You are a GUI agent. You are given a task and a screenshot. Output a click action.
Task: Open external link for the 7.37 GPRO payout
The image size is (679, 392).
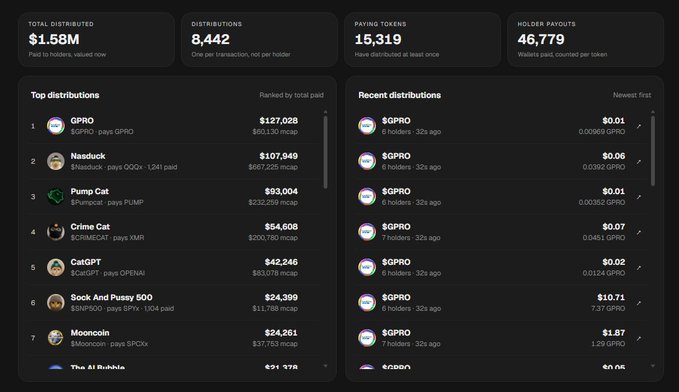pyautogui.click(x=639, y=303)
